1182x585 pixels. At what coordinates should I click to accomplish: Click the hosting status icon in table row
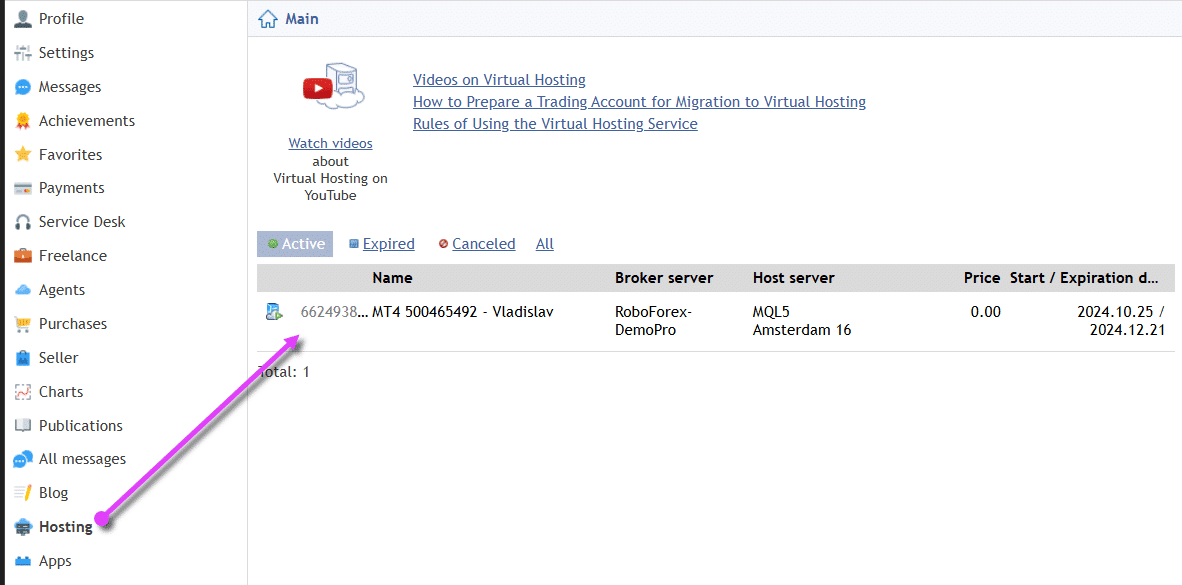point(273,312)
